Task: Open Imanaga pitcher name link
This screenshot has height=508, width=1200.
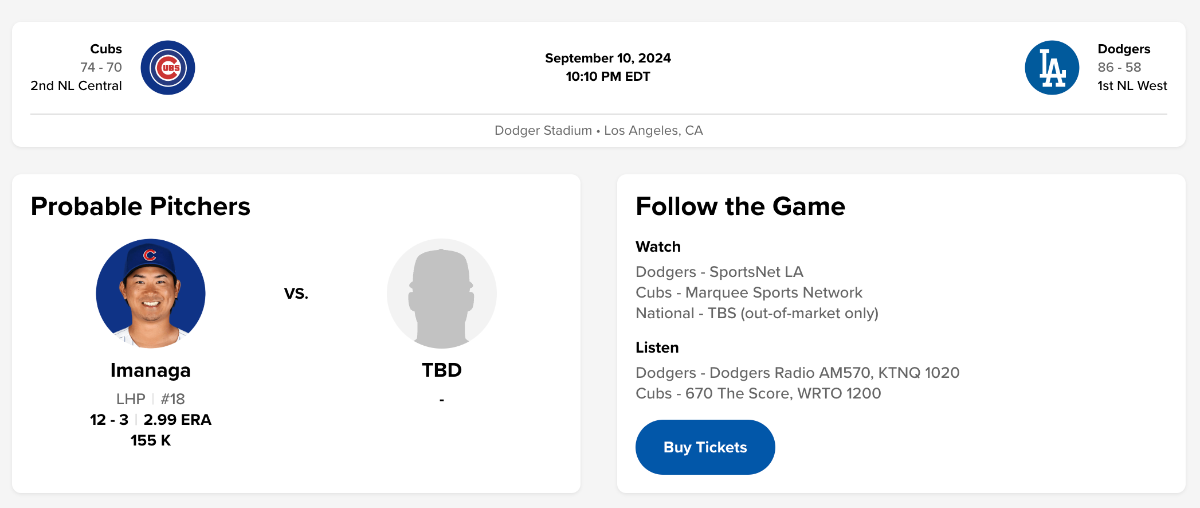Action: click(x=151, y=370)
